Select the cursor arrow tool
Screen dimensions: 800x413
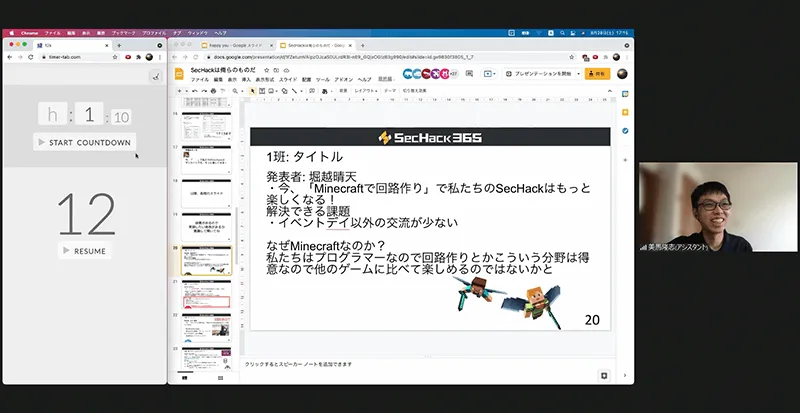[253, 91]
